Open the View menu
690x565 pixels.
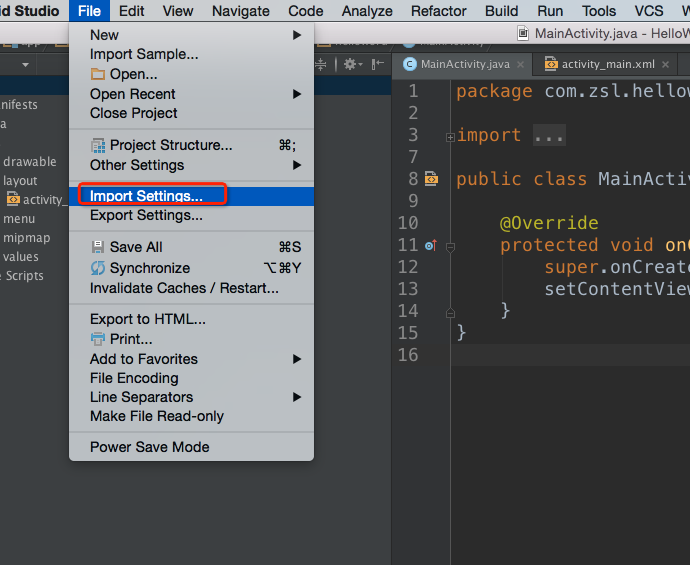[x=178, y=11]
